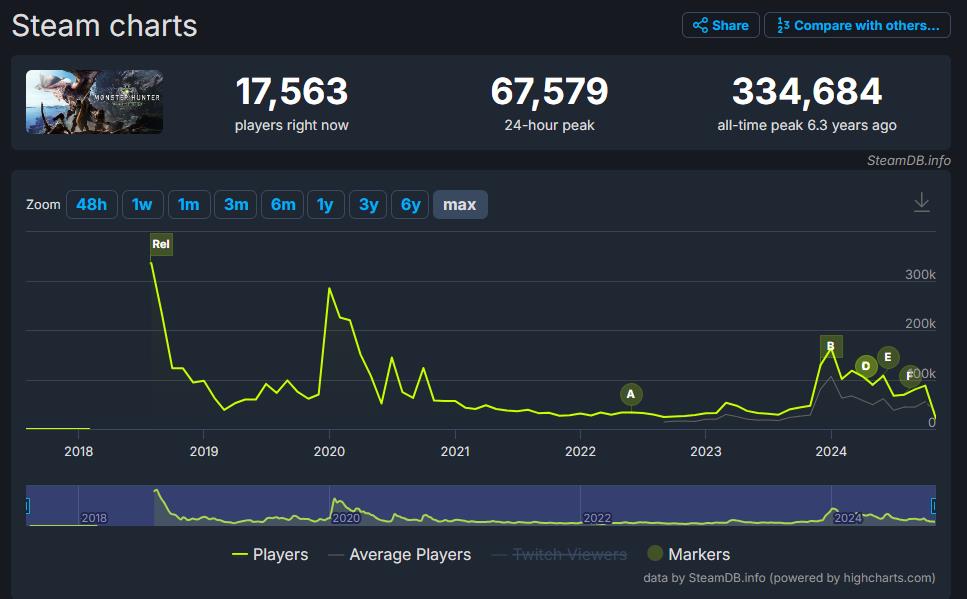The image size is (967, 599).
Task: Pick the 6y zoom range
Action: [411, 205]
